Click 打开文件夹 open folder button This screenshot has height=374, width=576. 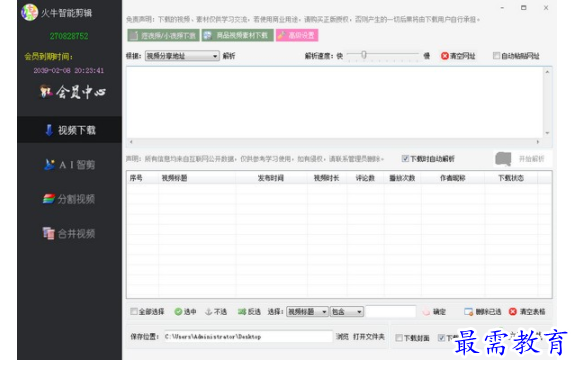369,337
